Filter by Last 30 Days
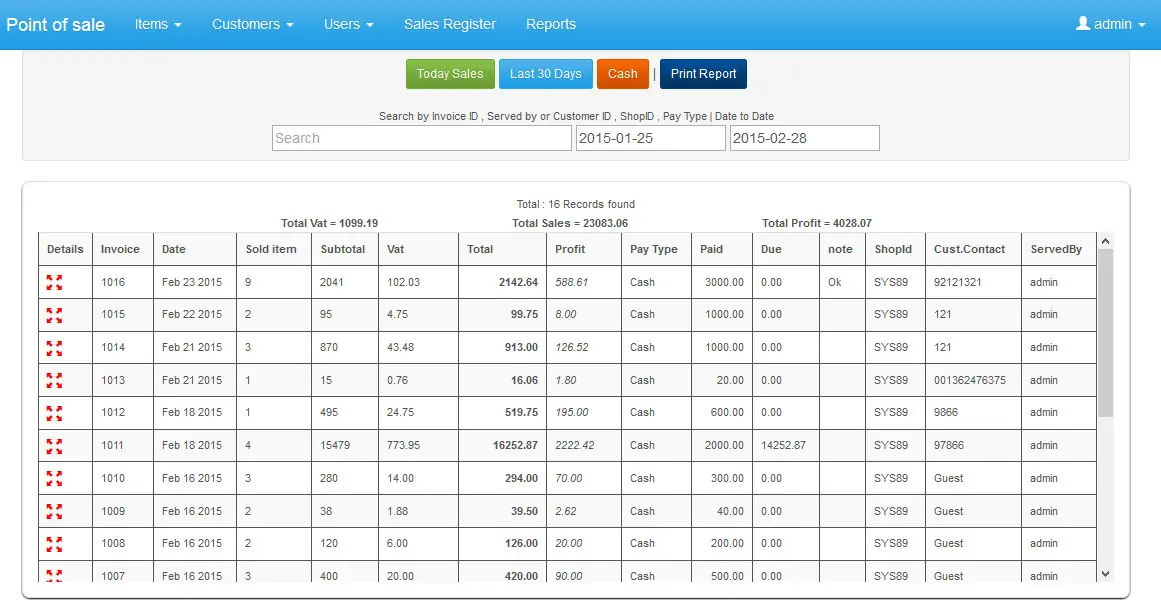The height and width of the screenshot is (615, 1161). (x=546, y=74)
